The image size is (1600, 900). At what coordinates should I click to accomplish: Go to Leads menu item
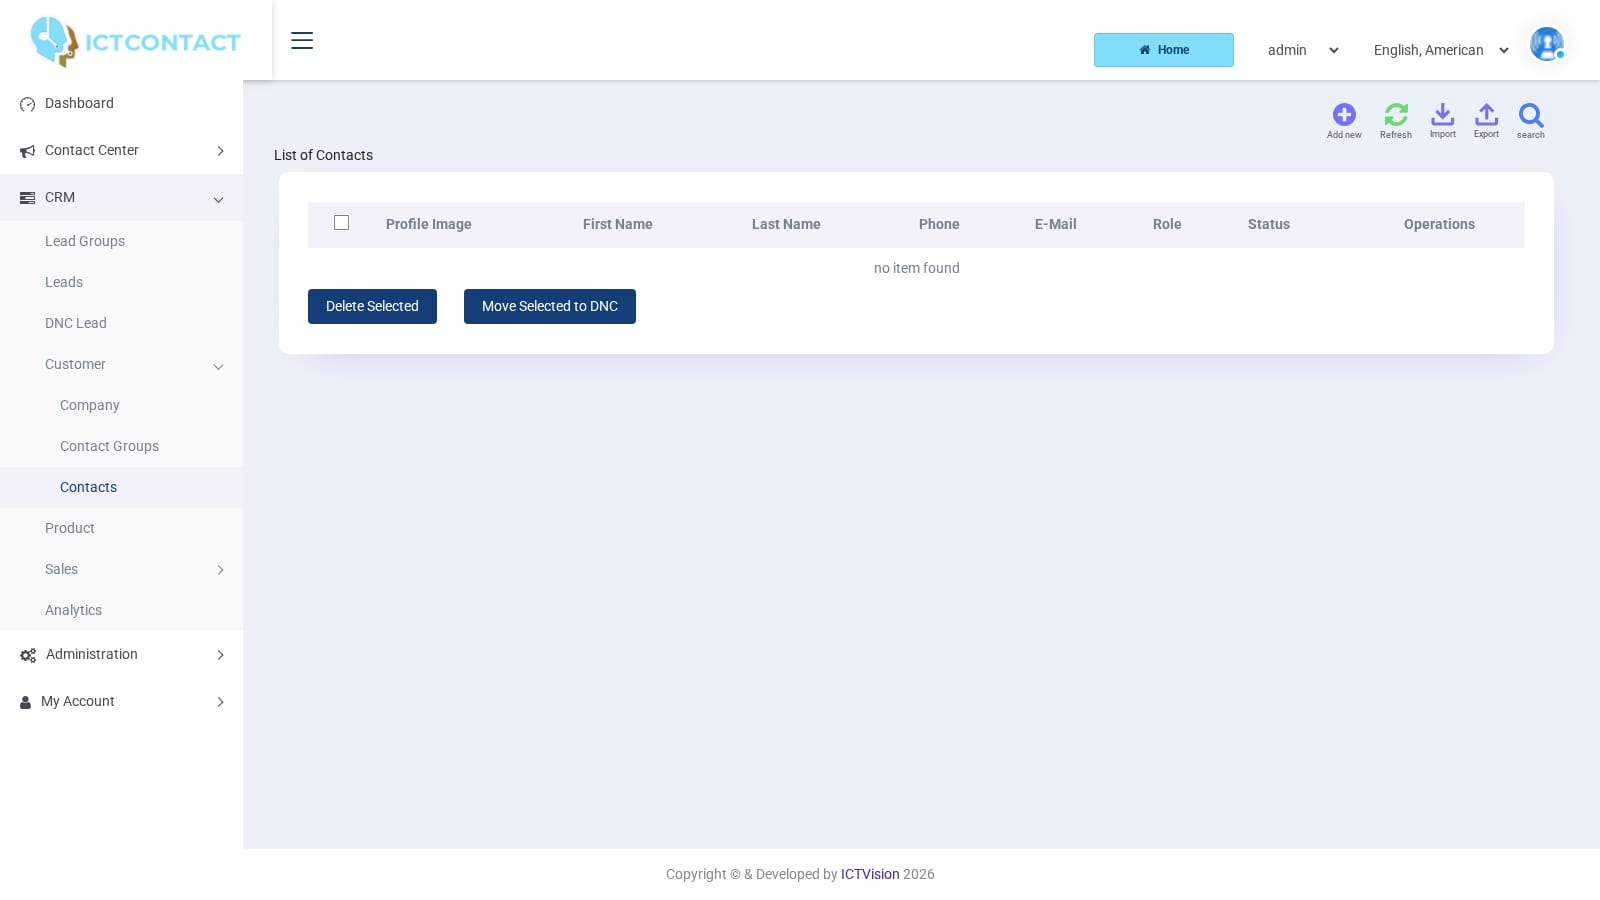point(64,282)
